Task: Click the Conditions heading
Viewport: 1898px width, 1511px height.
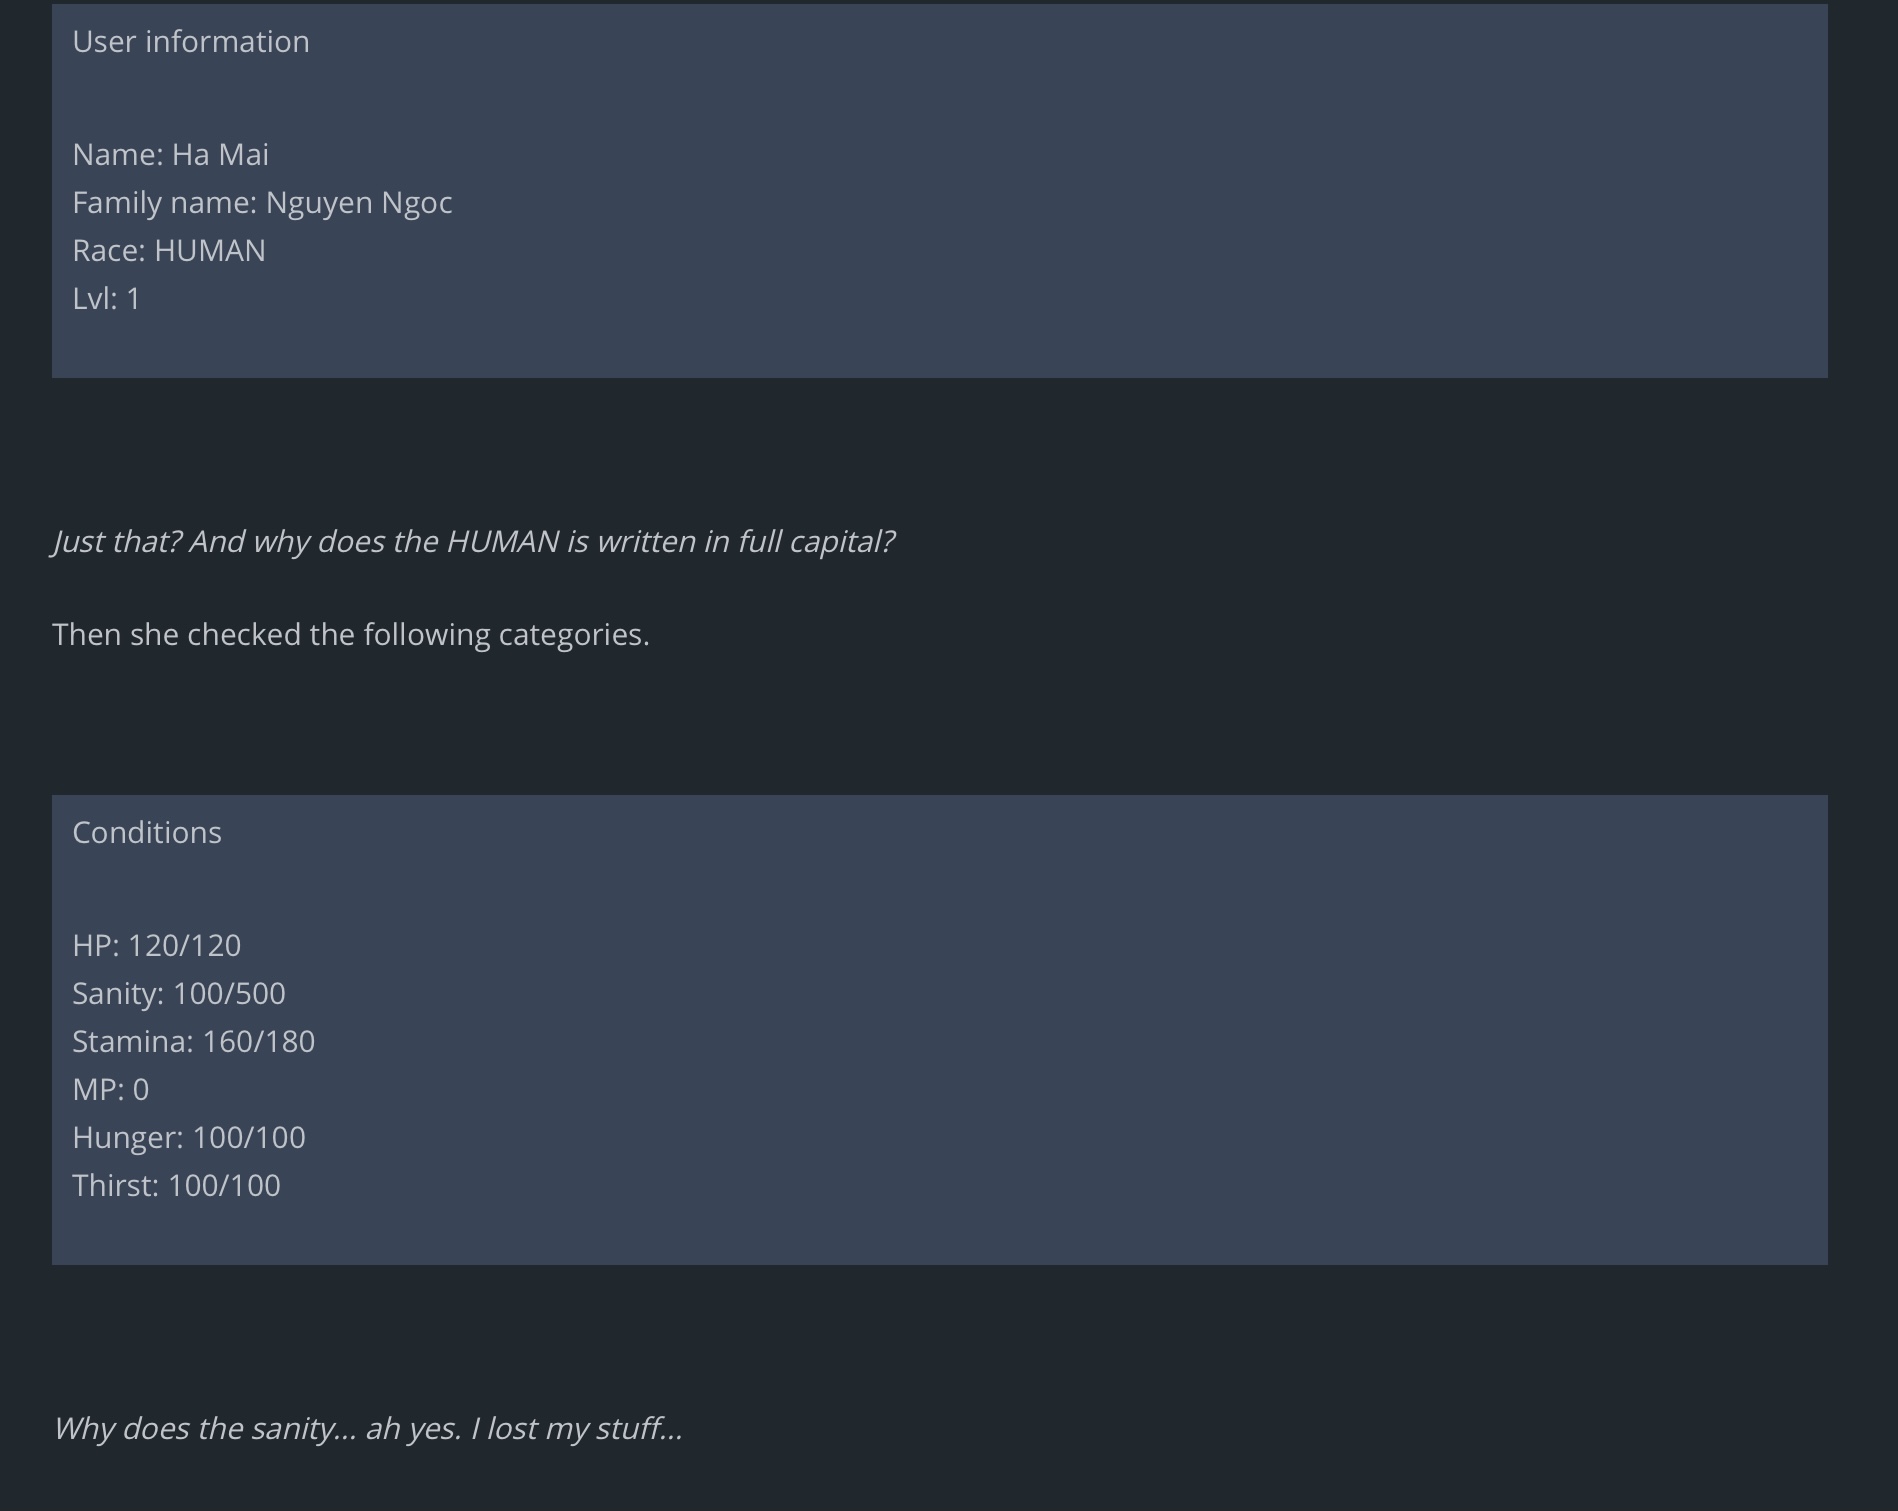Action: [x=147, y=833]
